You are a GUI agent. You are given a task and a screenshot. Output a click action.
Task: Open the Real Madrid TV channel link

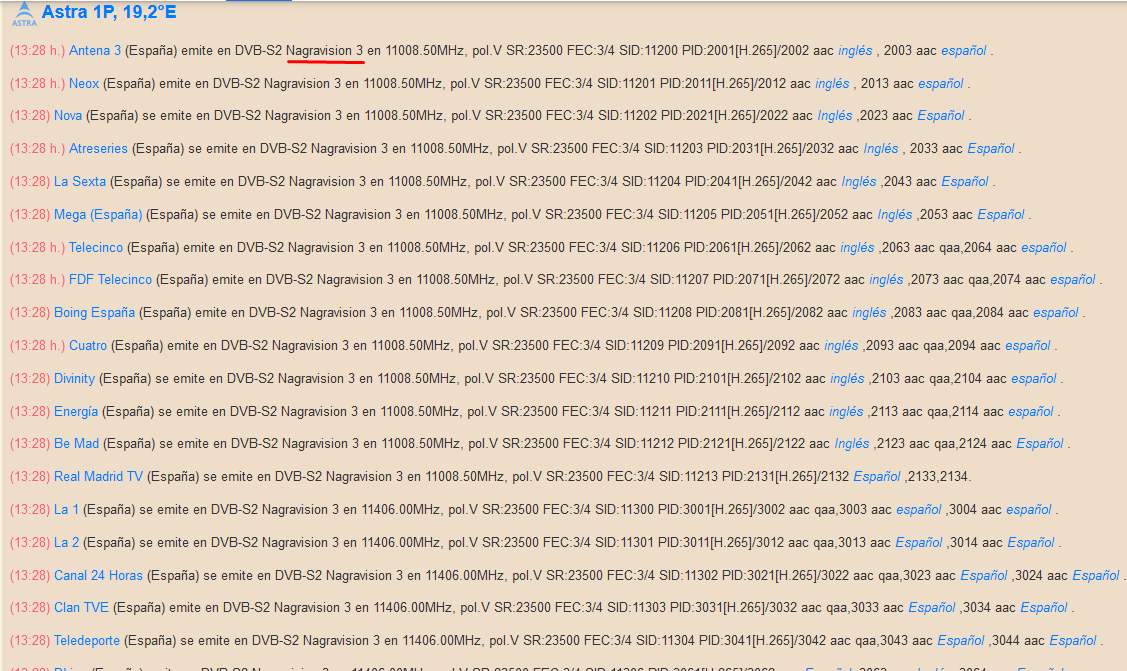point(98,476)
